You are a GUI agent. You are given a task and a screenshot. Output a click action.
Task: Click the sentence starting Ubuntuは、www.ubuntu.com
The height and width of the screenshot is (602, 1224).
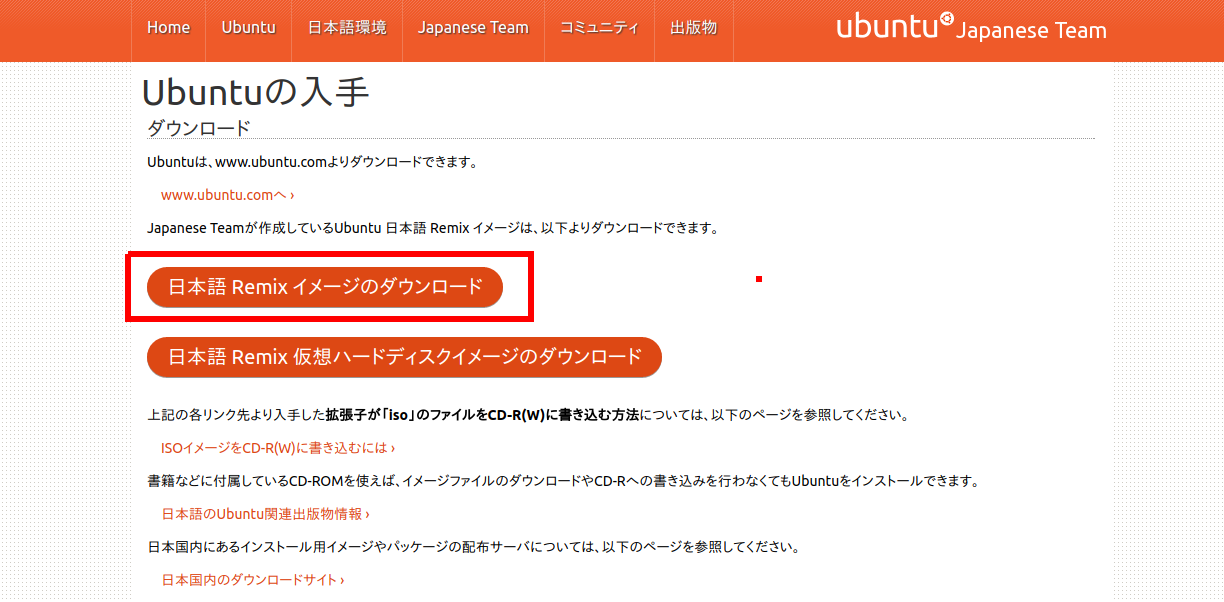coord(312,162)
